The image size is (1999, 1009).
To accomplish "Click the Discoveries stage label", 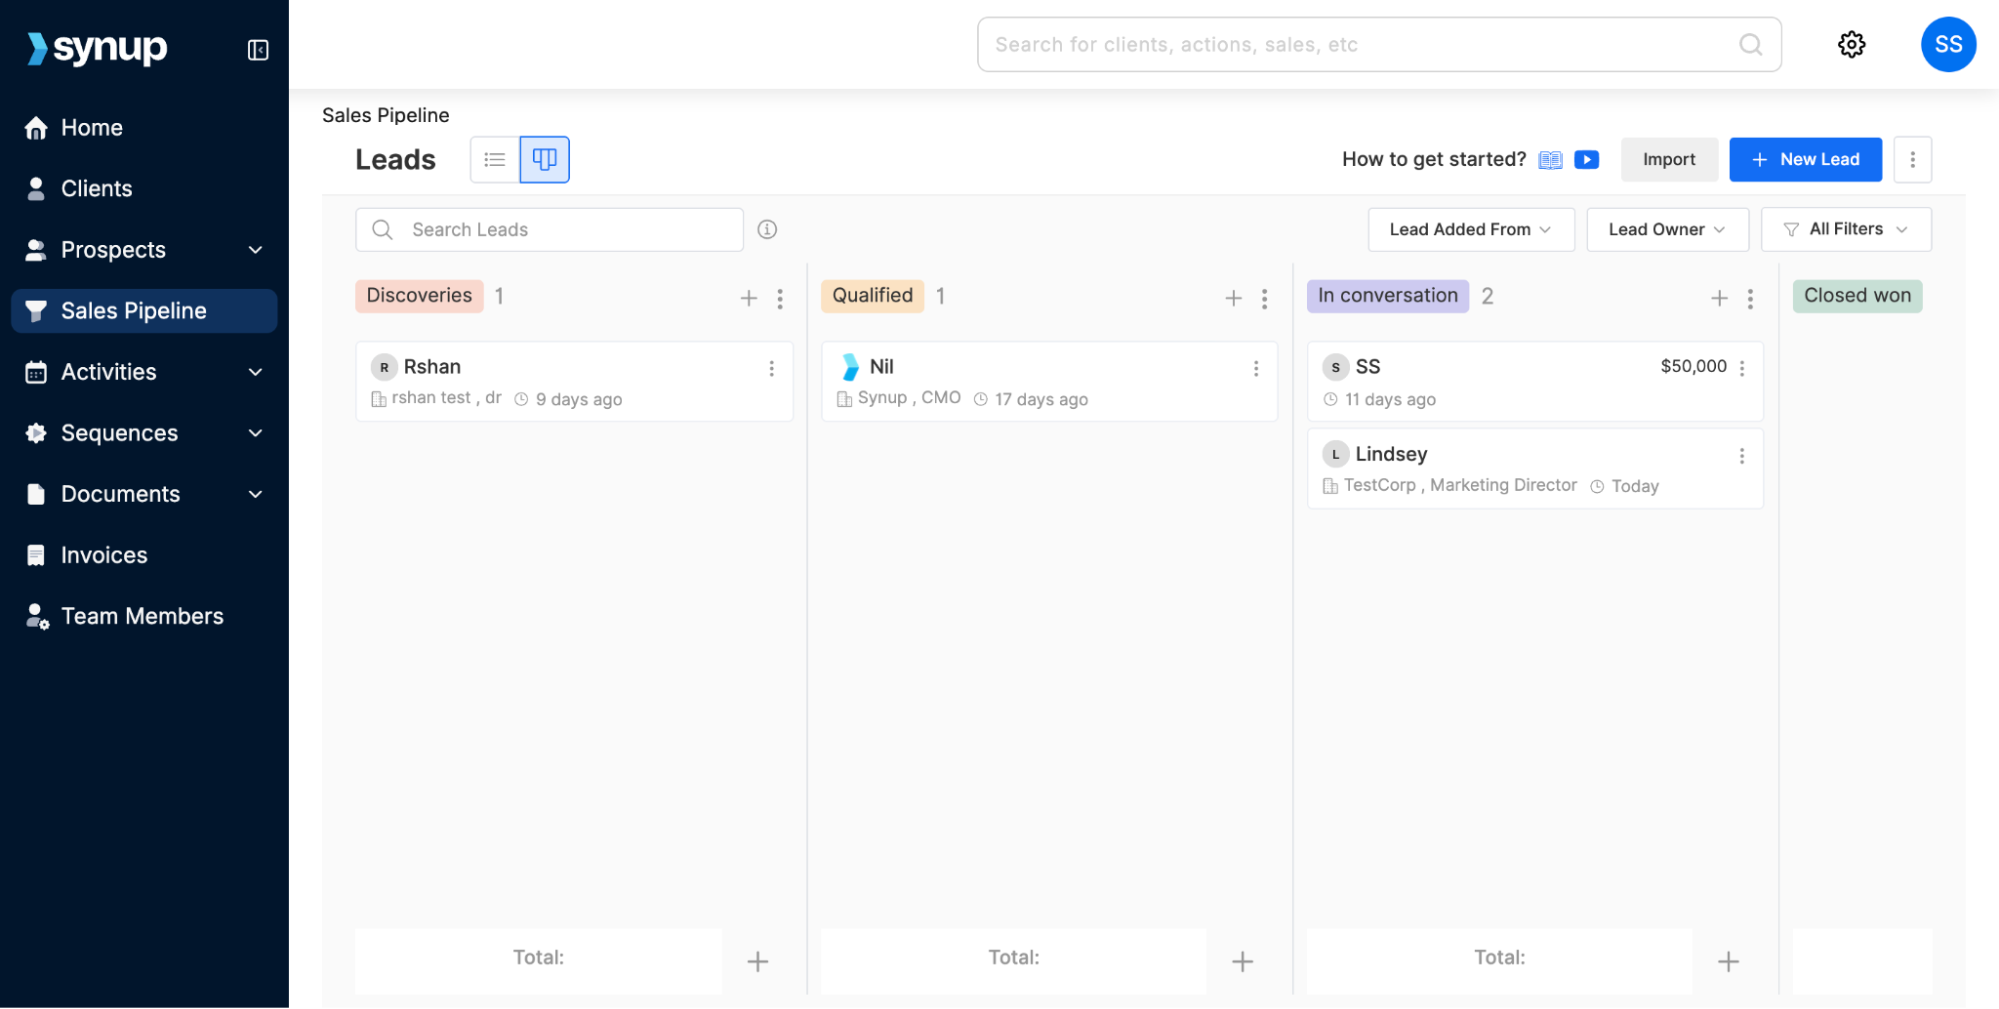I will click(x=419, y=296).
